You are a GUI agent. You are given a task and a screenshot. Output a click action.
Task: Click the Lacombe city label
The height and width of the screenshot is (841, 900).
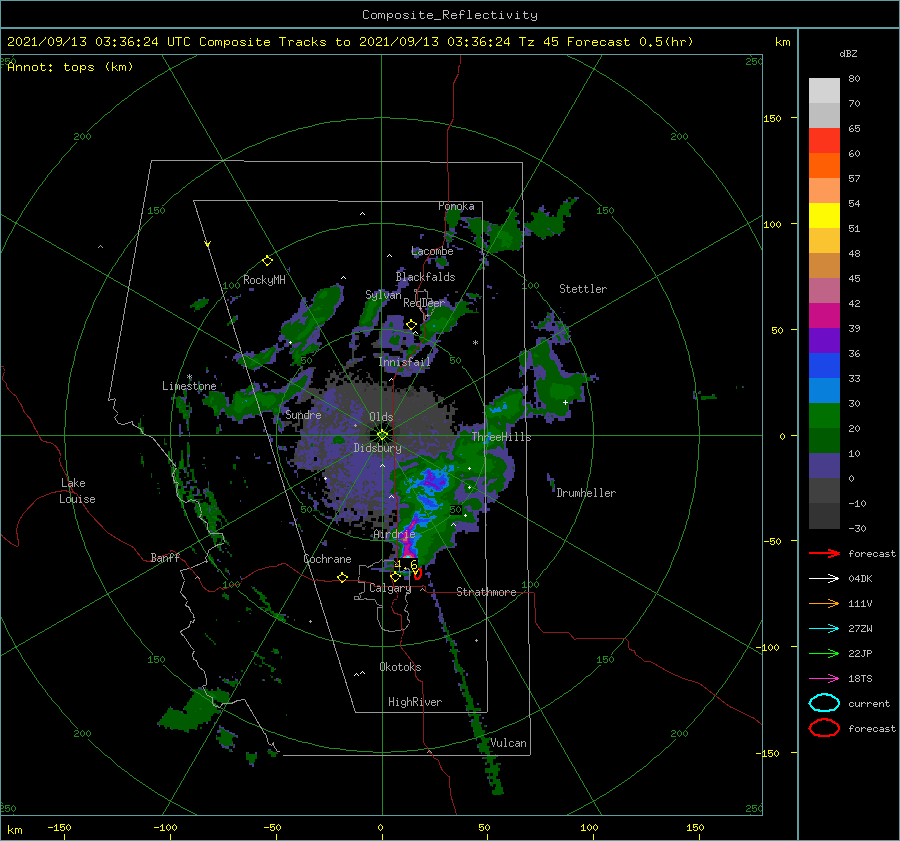432,251
